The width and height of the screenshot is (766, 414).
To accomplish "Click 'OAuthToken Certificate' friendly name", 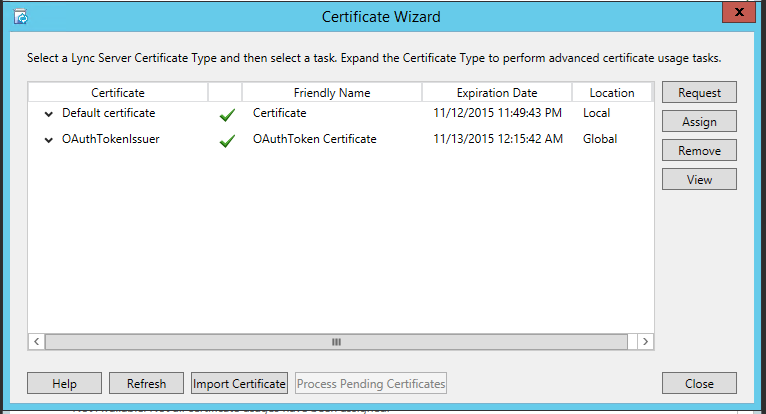I will click(315, 139).
